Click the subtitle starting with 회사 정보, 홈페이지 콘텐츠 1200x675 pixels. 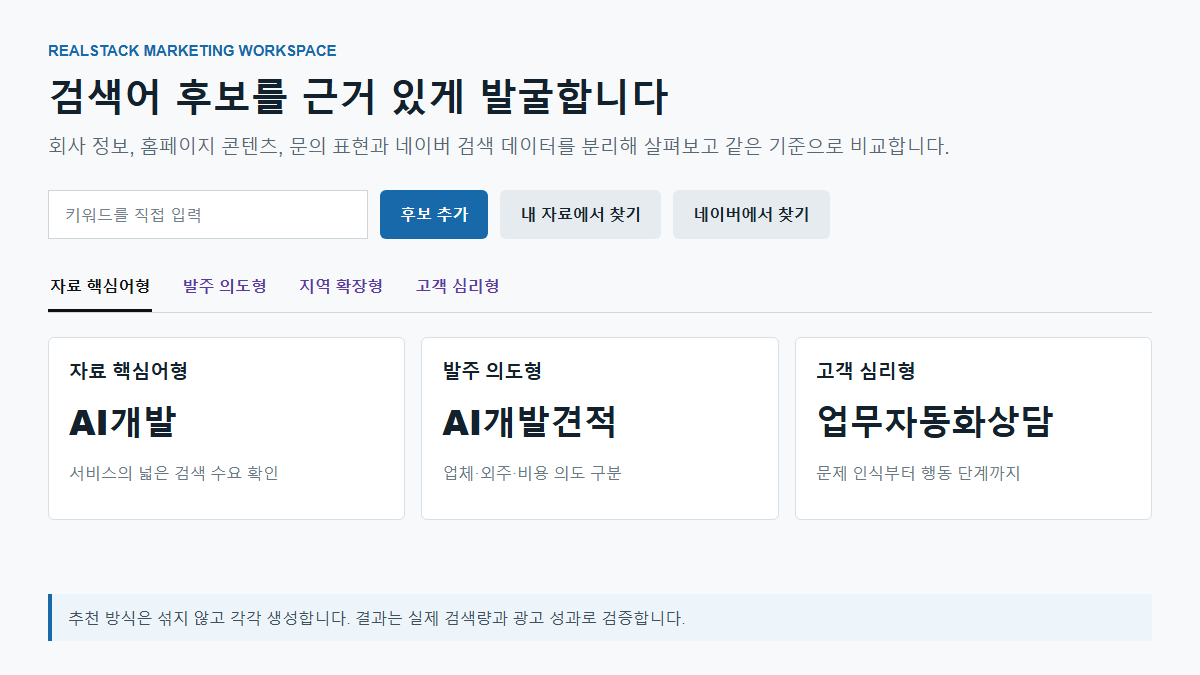[499, 147]
